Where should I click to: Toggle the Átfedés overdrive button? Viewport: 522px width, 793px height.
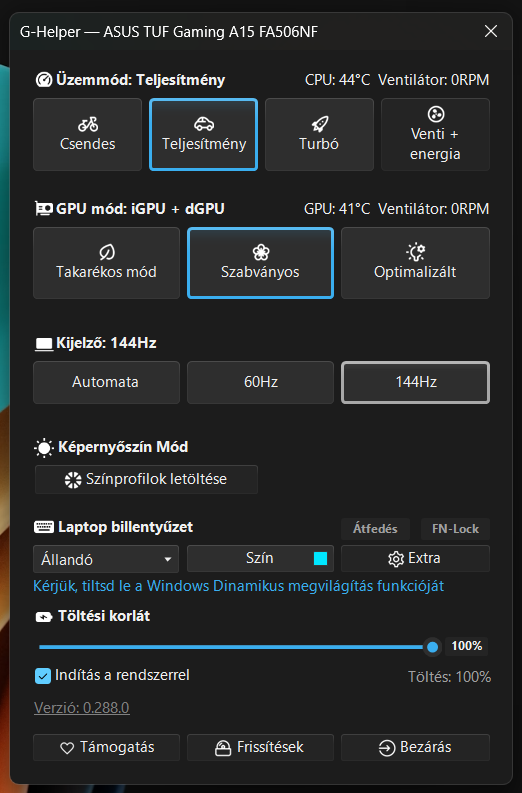(x=375, y=529)
